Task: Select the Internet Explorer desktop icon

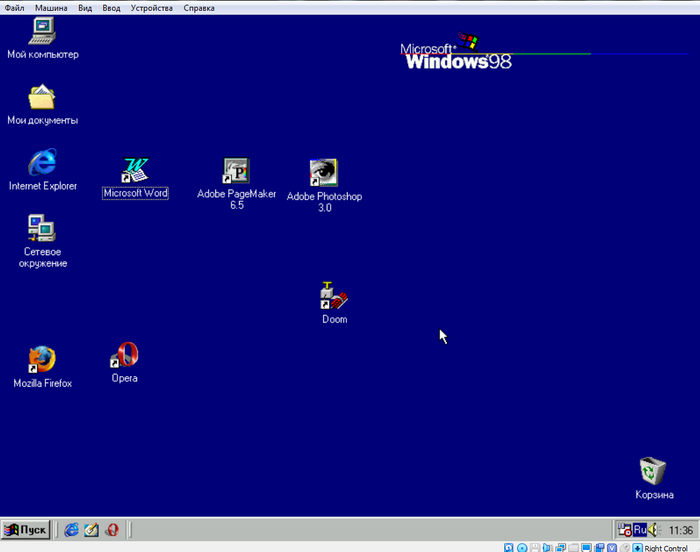Action: (42, 170)
